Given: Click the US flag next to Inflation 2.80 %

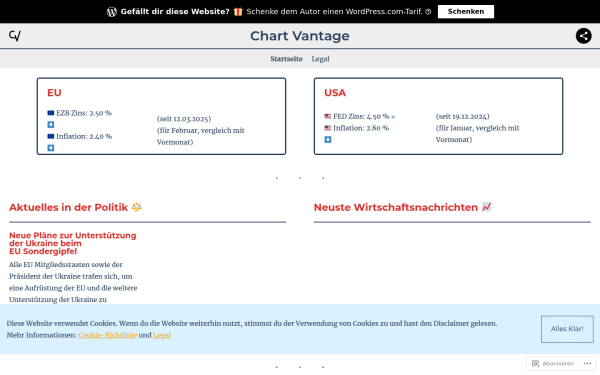Looking at the screenshot, I should click(x=328, y=128).
